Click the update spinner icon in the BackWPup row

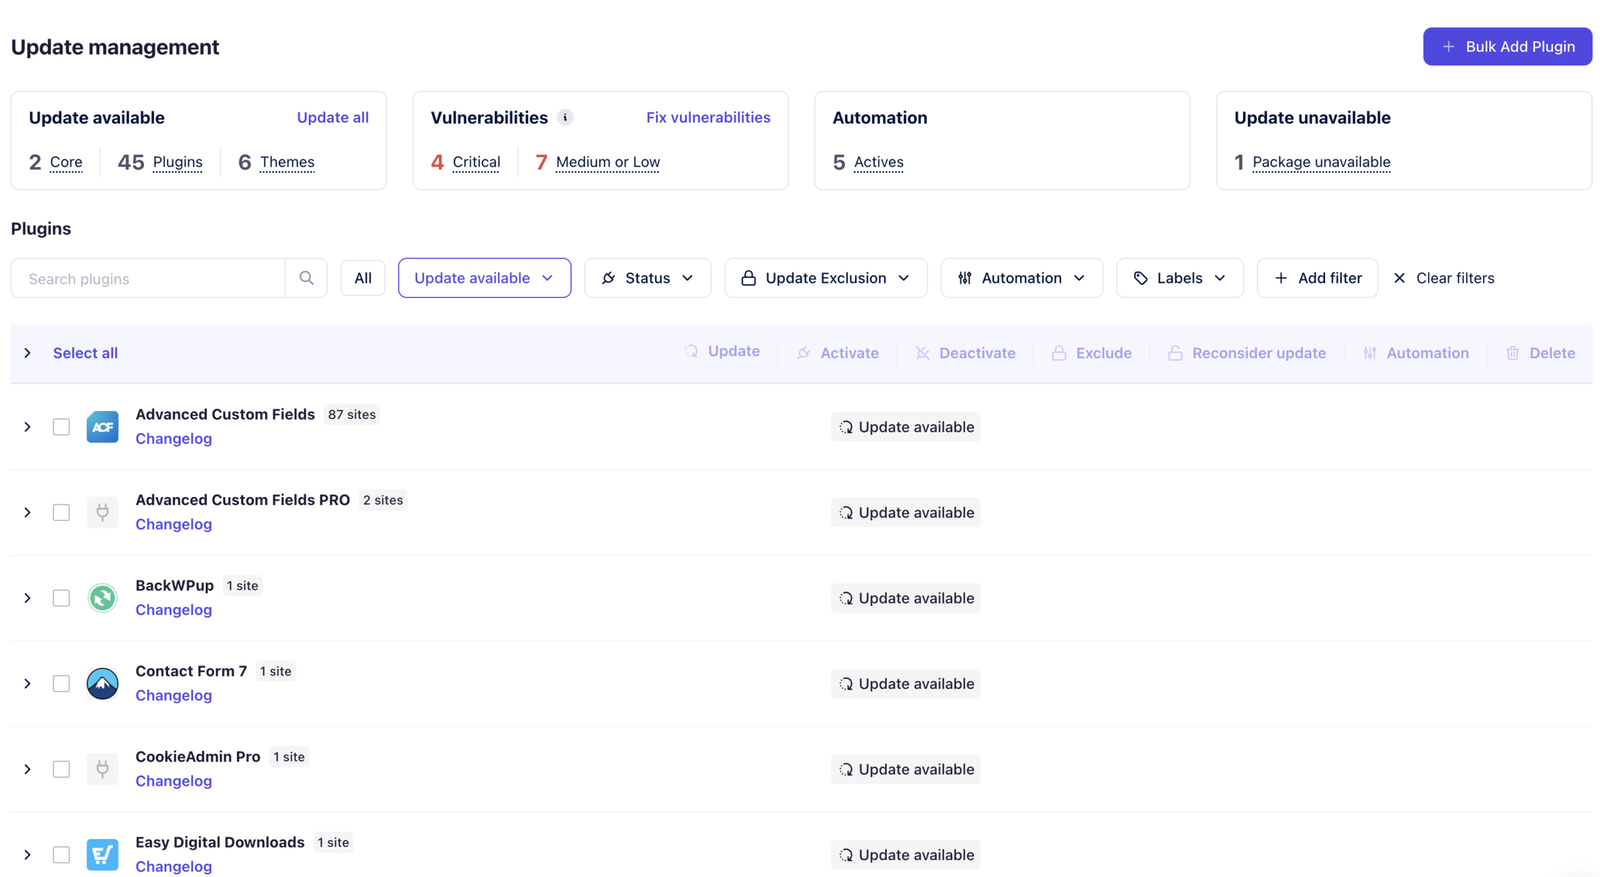846,598
